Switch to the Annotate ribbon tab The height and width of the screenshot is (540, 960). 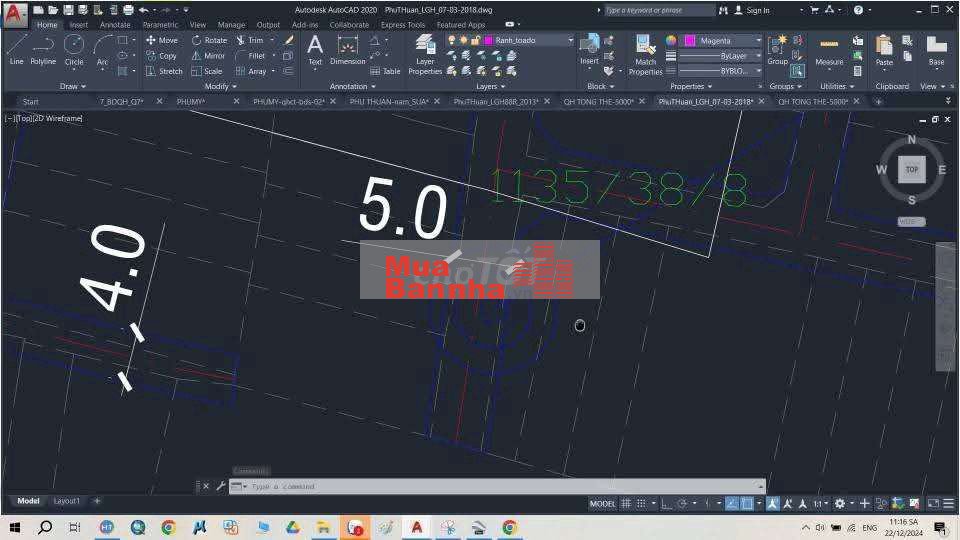[115, 24]
